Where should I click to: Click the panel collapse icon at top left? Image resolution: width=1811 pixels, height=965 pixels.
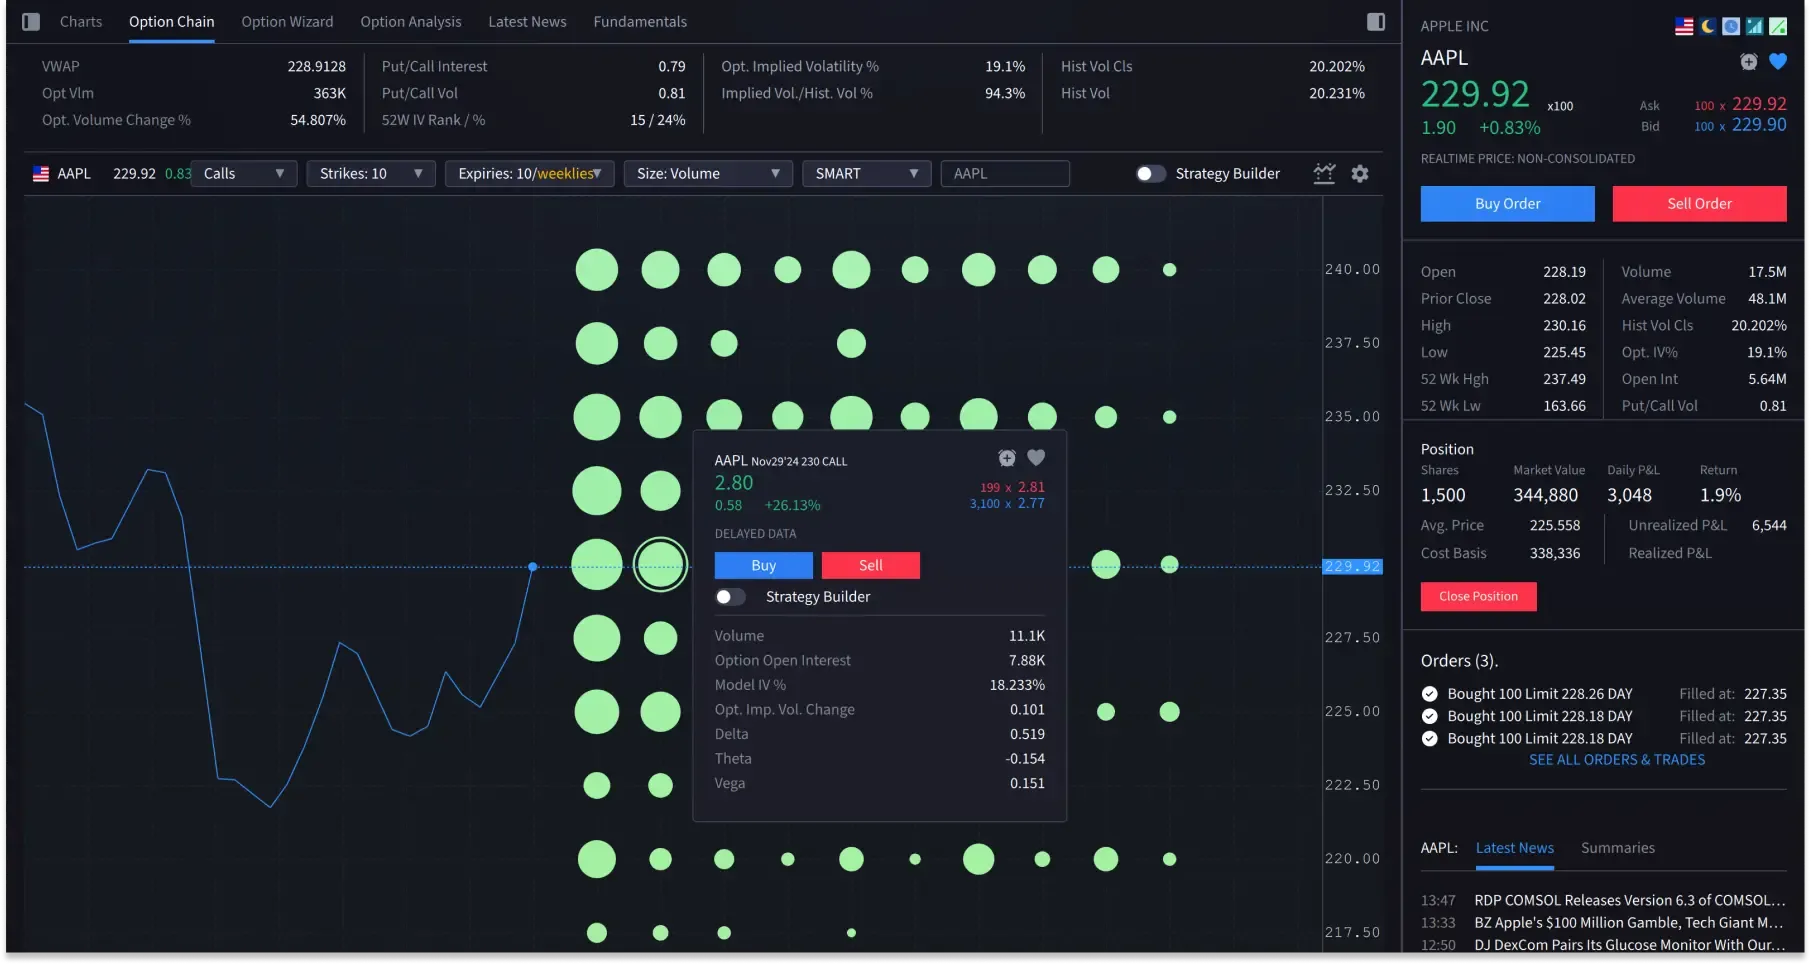pyautogui.click(x=29, y=21)
